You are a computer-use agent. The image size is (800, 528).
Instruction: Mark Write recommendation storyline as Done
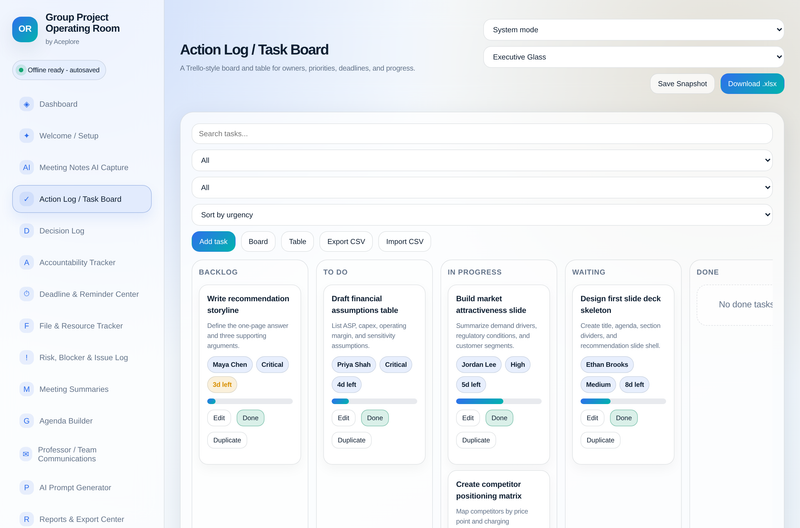pos(250,418)
